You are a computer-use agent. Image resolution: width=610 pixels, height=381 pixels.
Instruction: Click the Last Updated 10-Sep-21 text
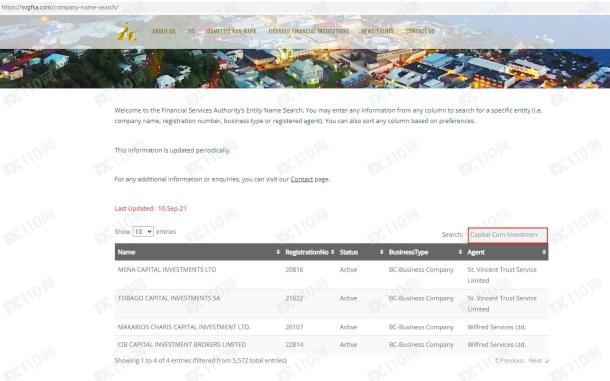[x=151, y=209]
